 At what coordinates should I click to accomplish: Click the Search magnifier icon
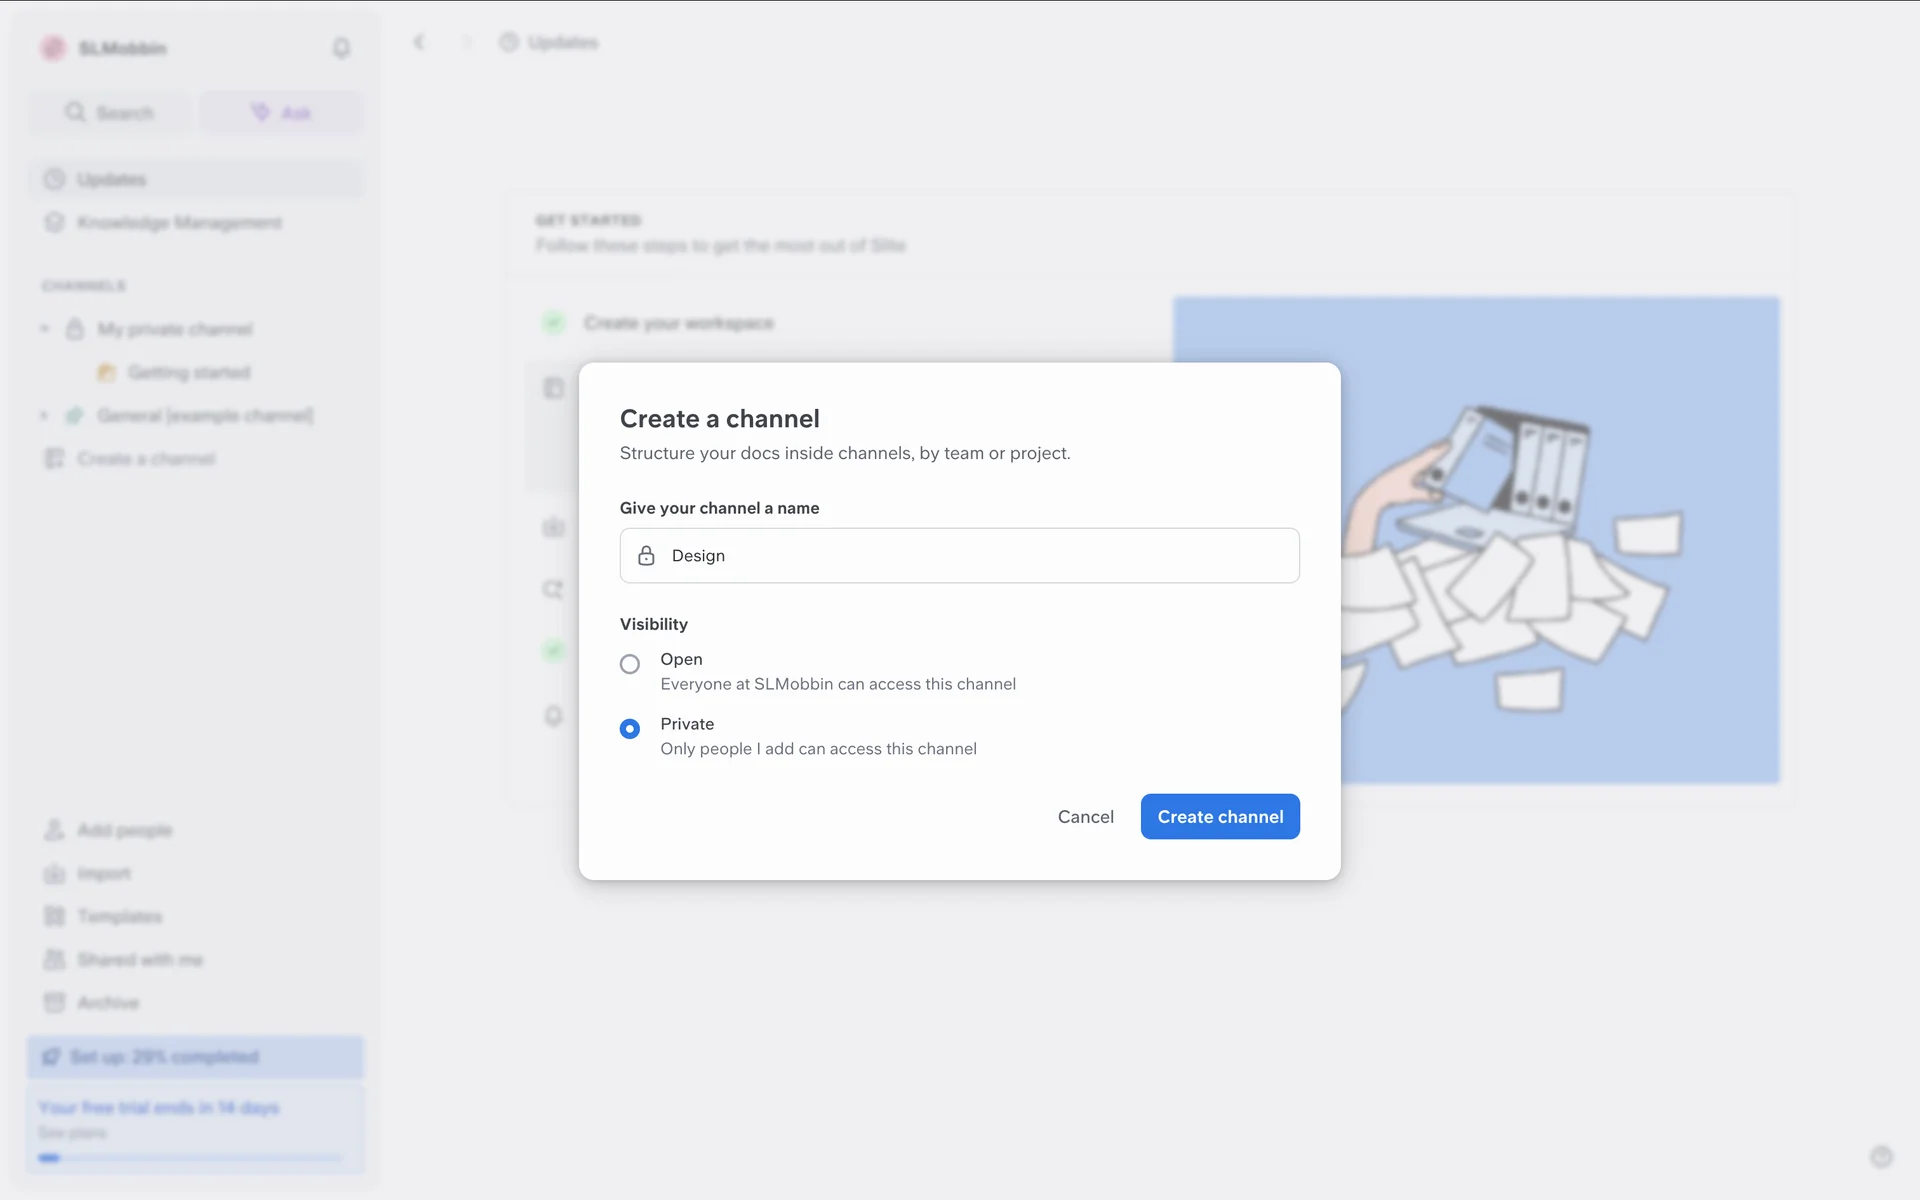[x=75, y=112]
